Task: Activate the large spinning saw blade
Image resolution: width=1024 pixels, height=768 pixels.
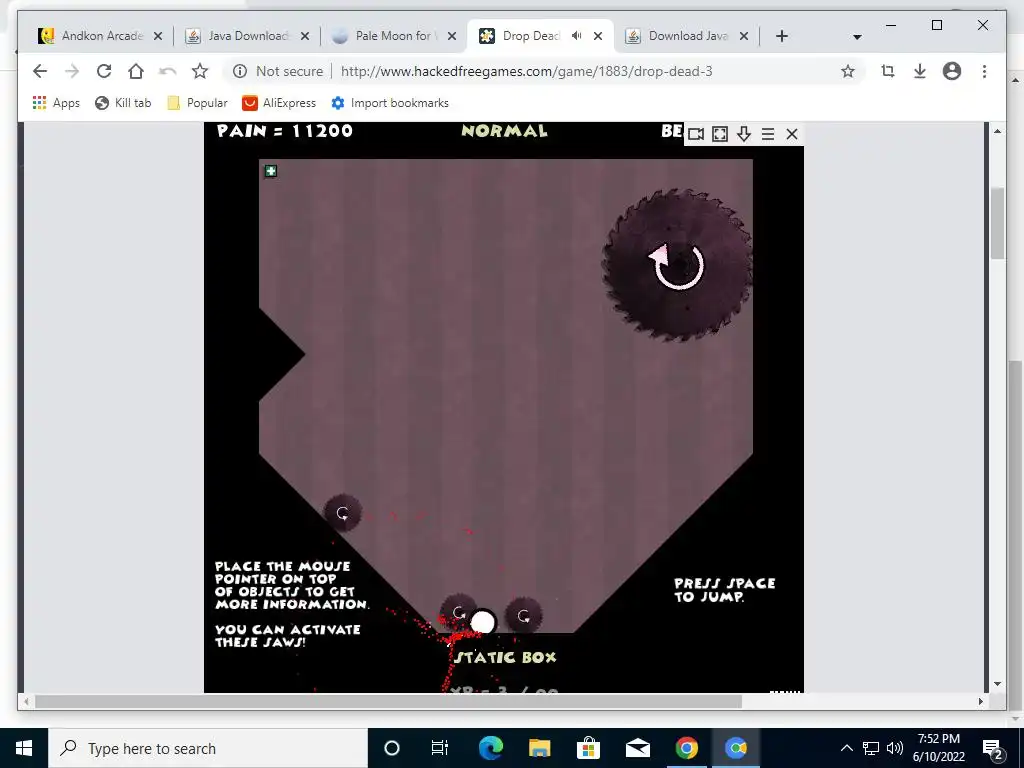Action: tap(677, 265)
